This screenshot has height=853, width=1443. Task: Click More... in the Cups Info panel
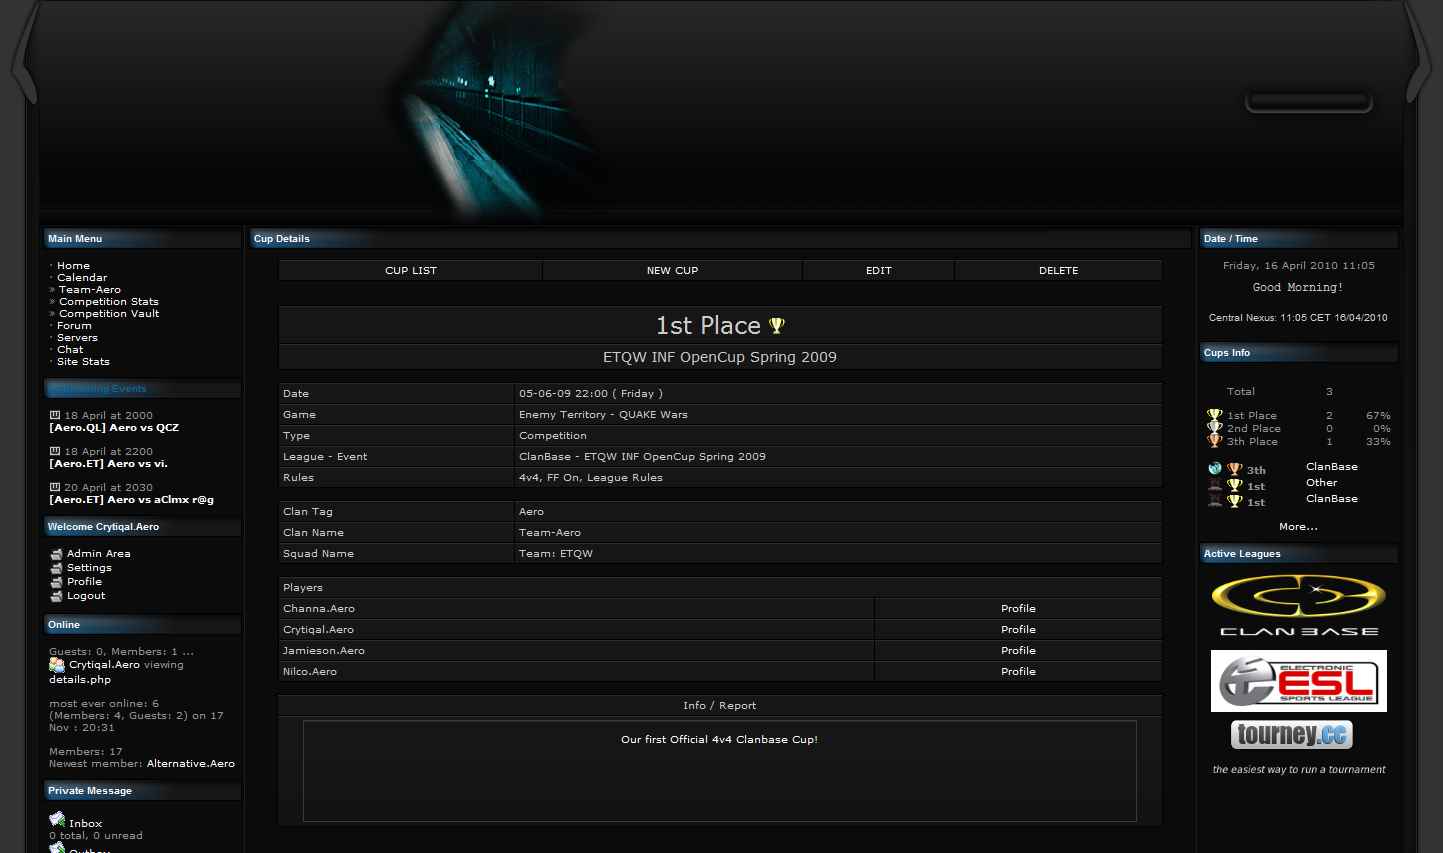pos(1298,527)
